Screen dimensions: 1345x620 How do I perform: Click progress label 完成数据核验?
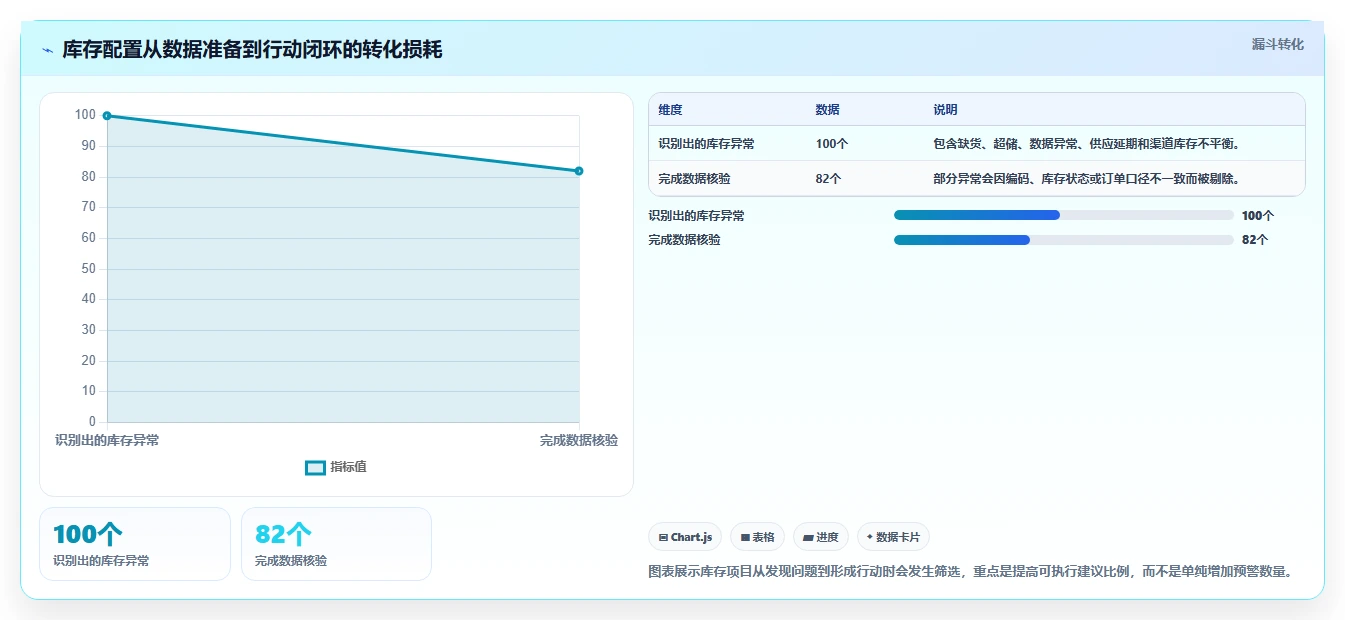click(684, 240)
